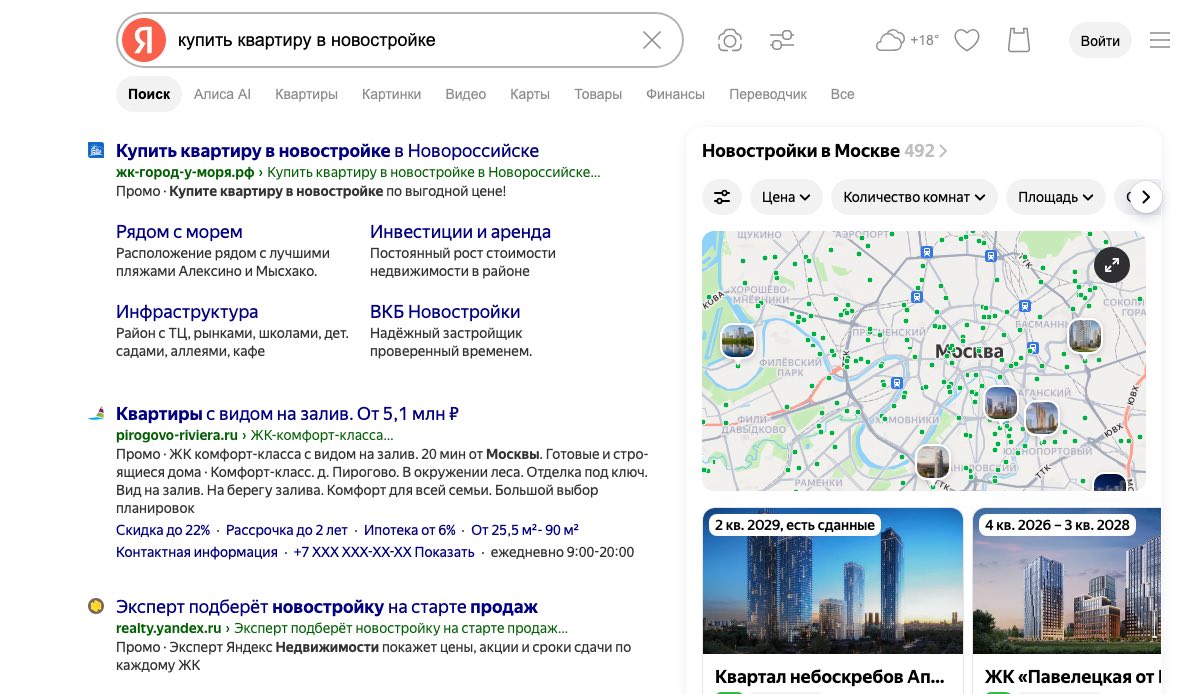
Task: Switch to Картинки tab
Action: point(391,94)
